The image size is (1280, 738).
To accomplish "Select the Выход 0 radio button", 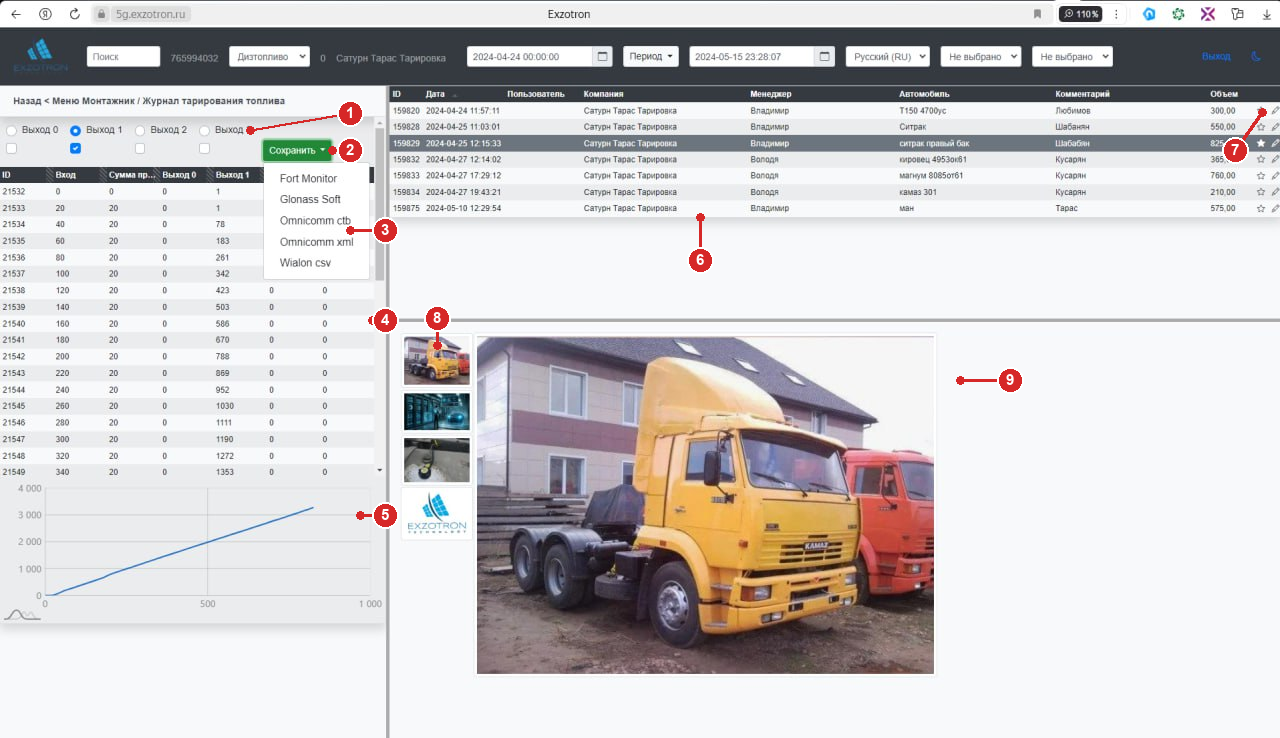I will point(11,130).
